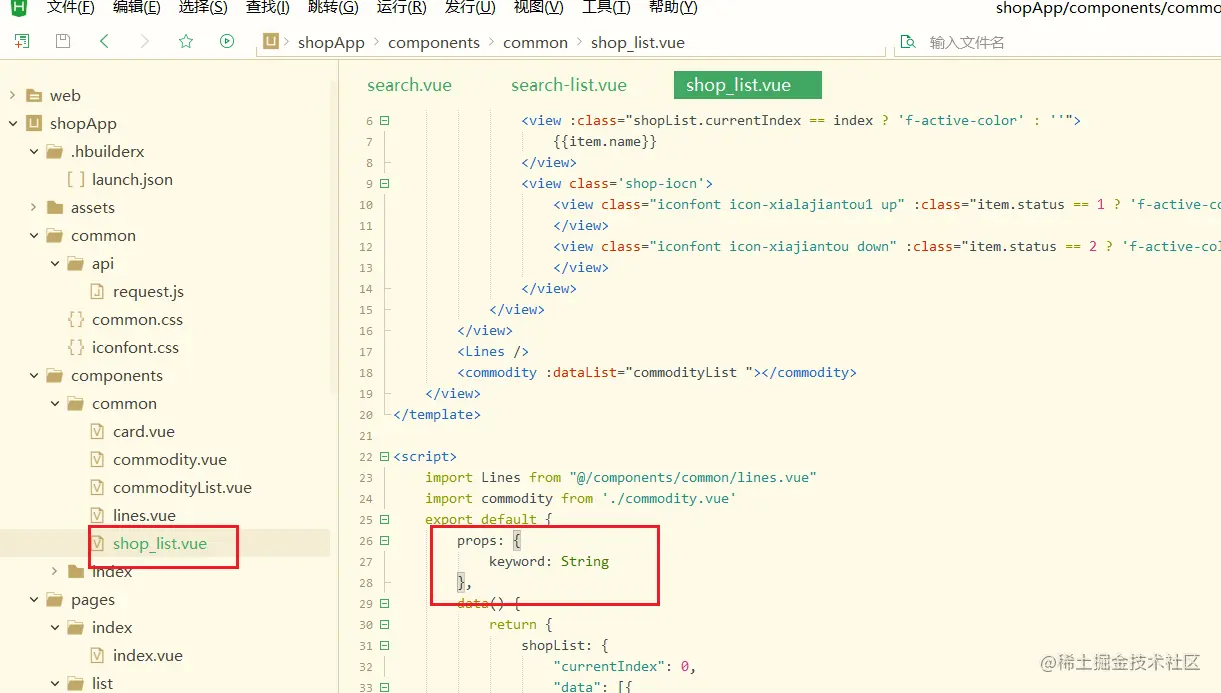
Task: Open the 视图(V) menu
Action: pyautogui.click(x=538, y=8)
